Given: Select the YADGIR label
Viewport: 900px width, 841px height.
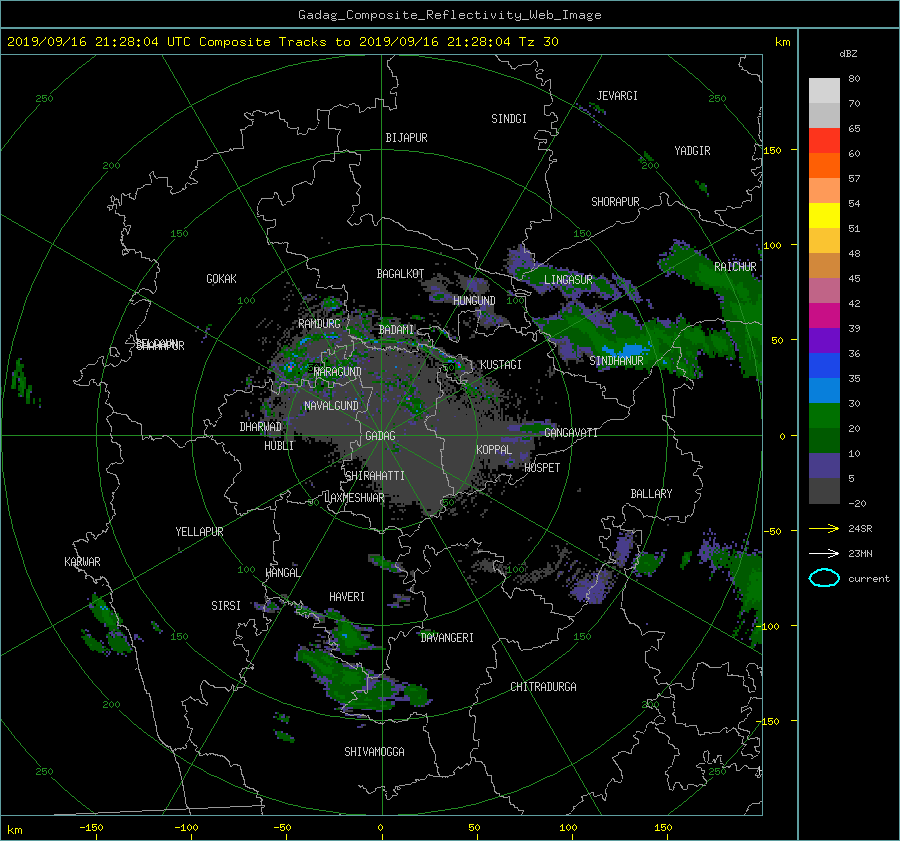Looking at the screenshot, I should click(x=692, y=151).
